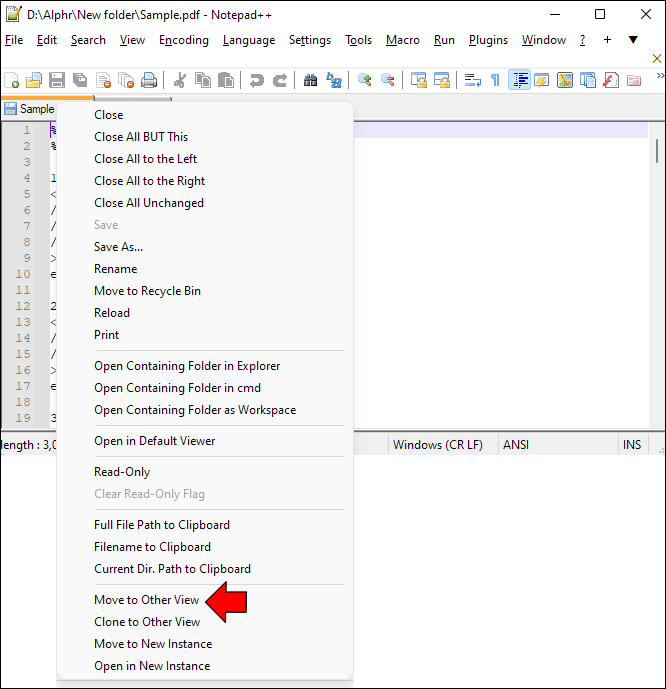The height and width of the screenshot is (689, 666).
Task: Choose Close All BUT This
Action: 205,137
